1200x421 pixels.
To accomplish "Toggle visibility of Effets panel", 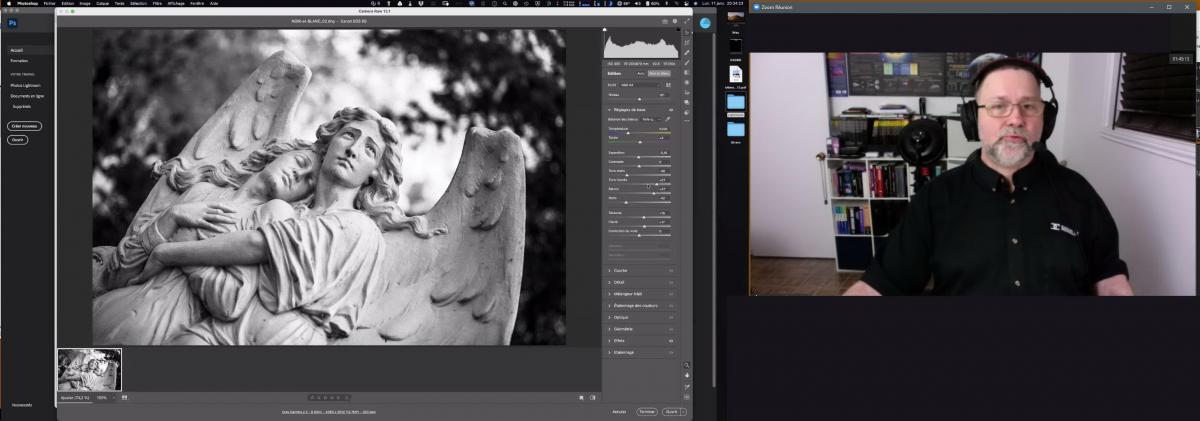I will (670, 341).
